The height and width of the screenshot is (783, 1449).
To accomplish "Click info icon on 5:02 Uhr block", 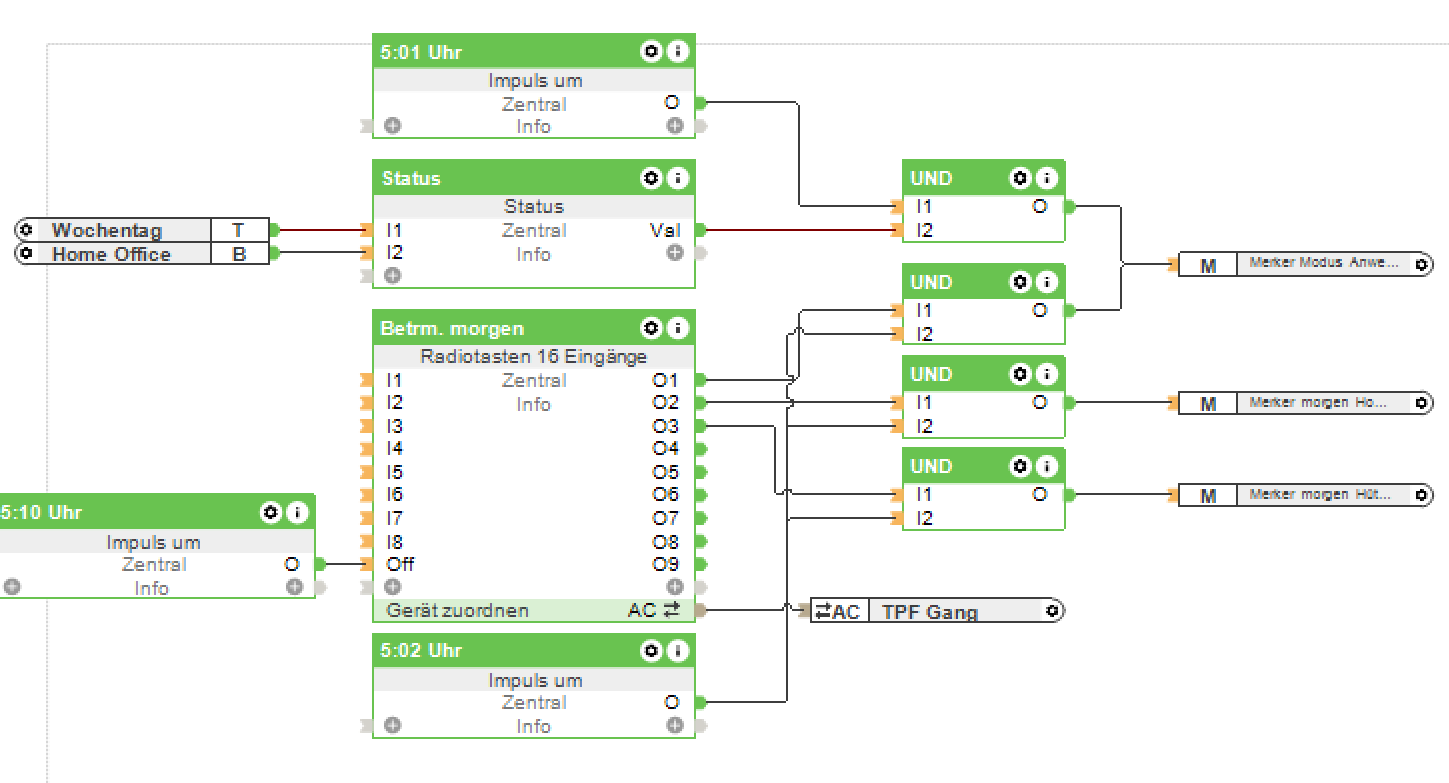I will click(677, 650).
